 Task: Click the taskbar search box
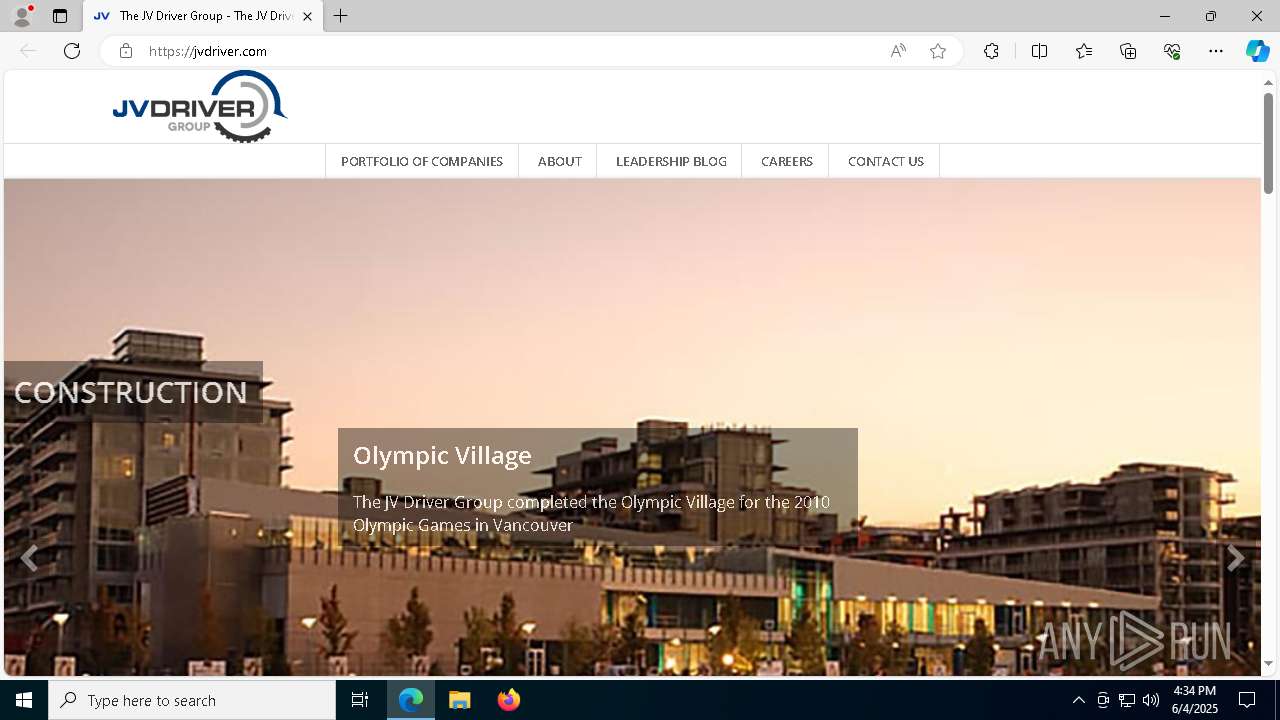pyautogui.click(x=192, y=700)
